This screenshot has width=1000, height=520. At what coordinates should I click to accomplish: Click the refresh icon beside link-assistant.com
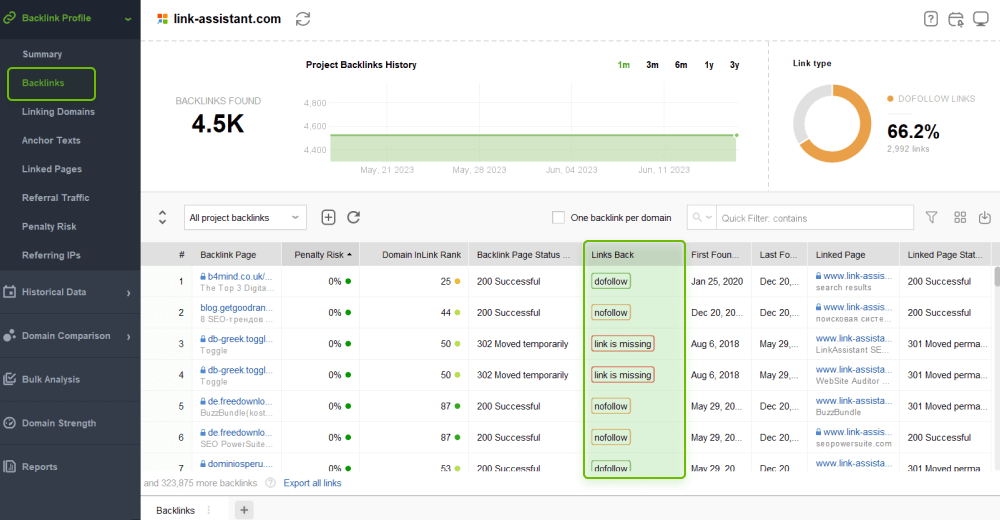(303, 19)
